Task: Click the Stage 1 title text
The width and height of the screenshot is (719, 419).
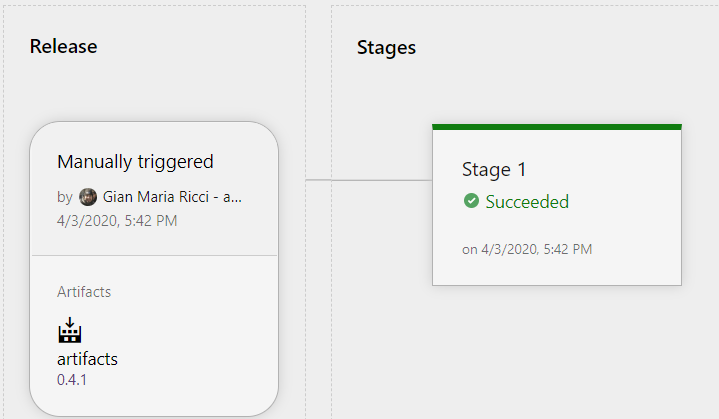Action: pyautogui.click(x=494, y=170)
